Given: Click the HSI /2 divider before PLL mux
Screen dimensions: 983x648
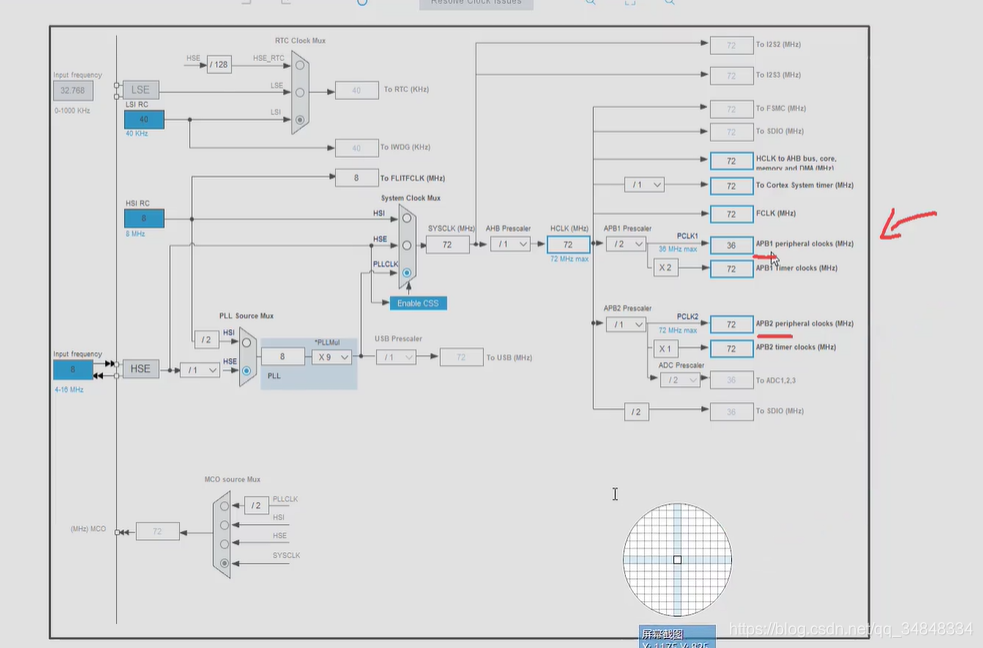Looking at the screenshot, I should coord(206,340).
